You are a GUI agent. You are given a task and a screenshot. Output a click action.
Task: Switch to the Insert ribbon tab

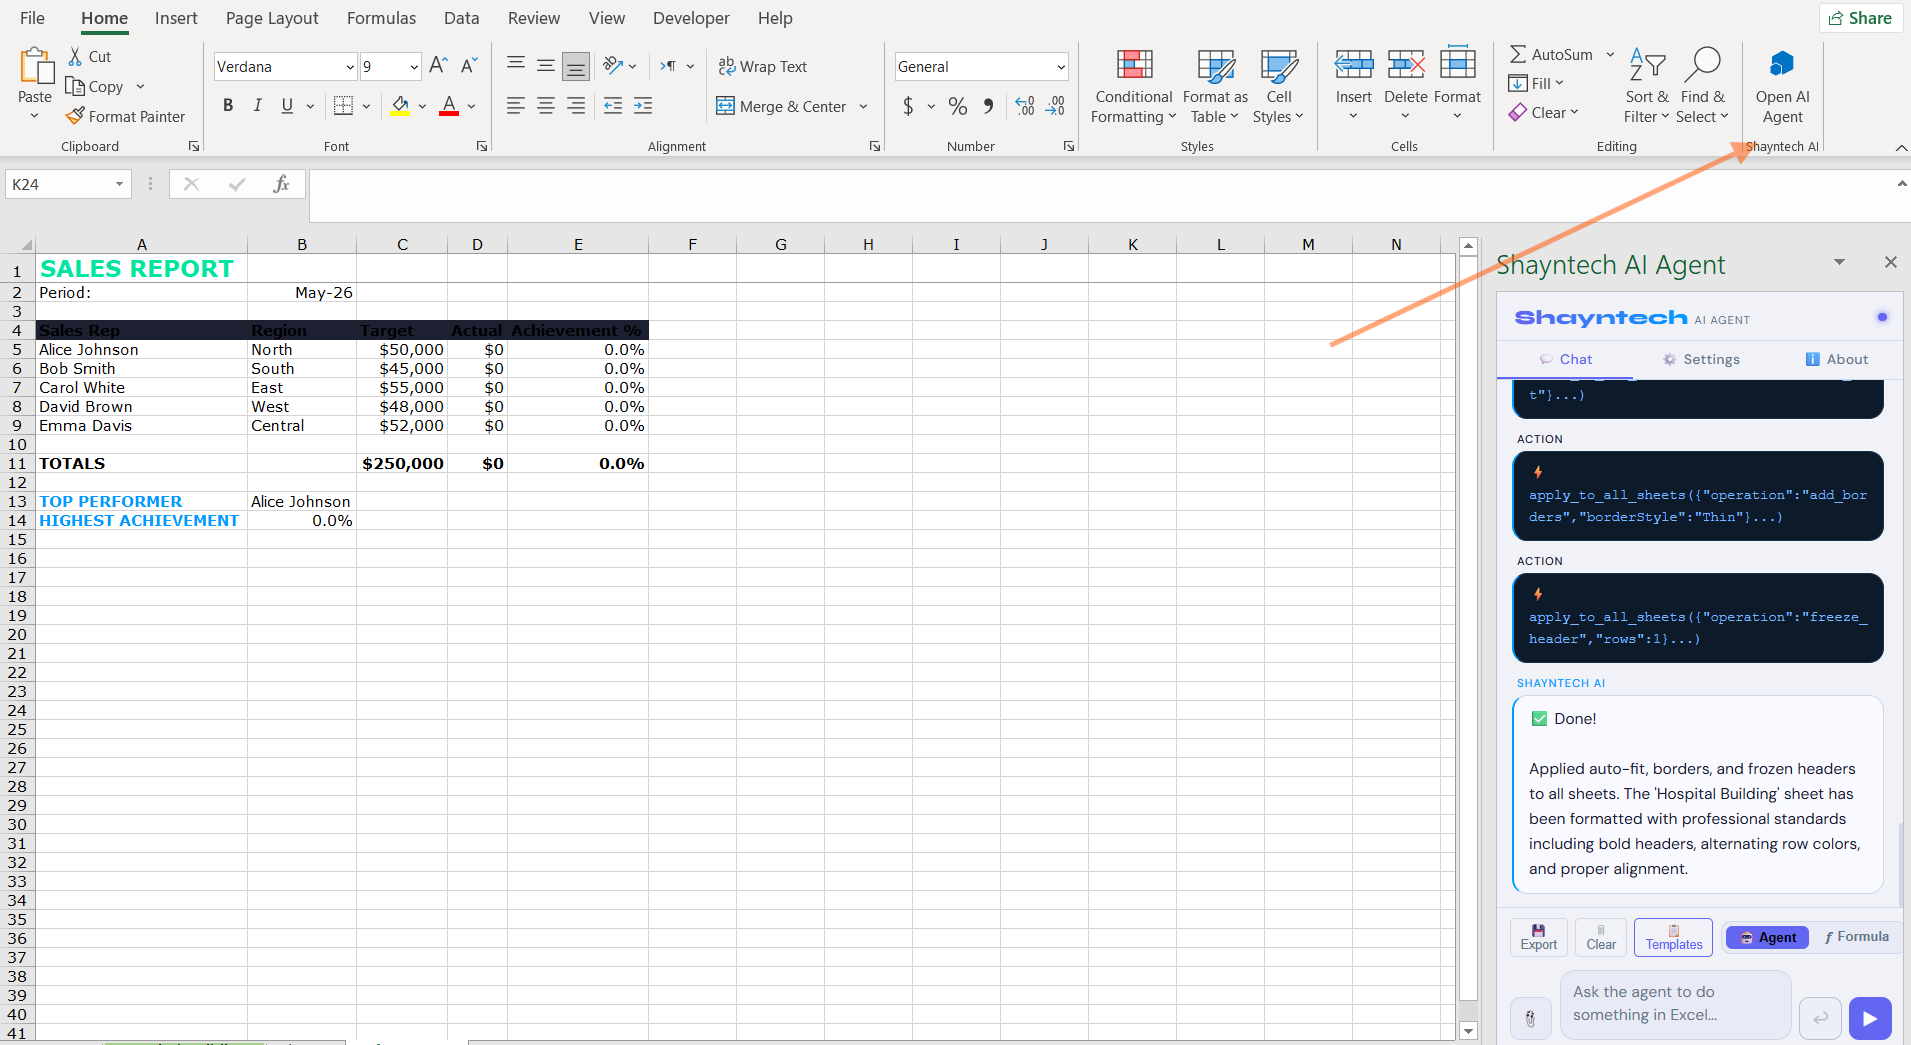(x=176, y=18)
